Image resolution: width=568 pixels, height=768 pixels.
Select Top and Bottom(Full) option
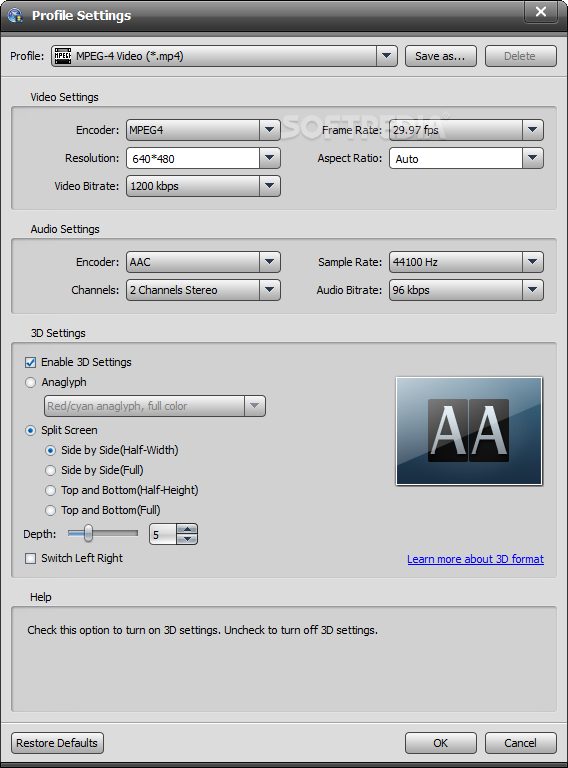[50, 510]
